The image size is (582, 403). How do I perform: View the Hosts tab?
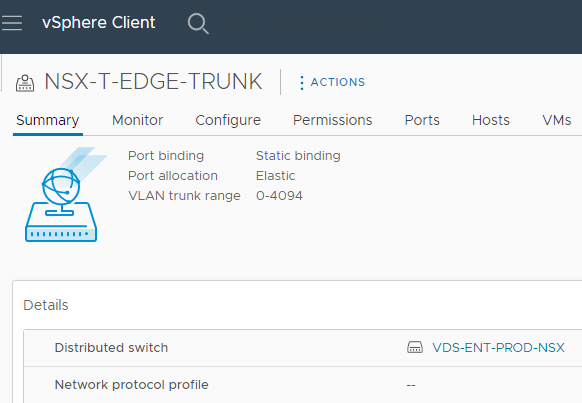pyautogui.click(x=491, y=120)
